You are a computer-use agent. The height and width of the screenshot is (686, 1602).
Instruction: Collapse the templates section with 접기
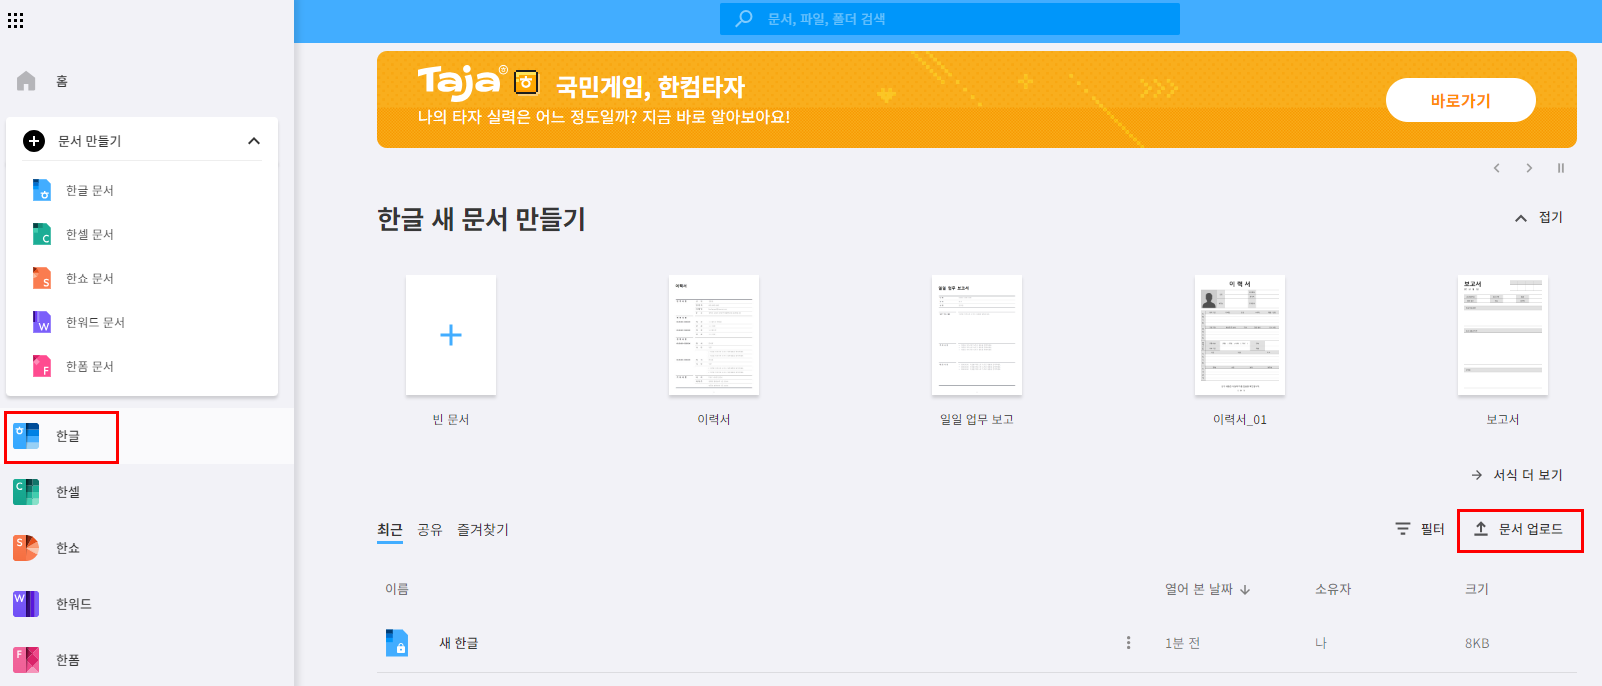tap(1539, 217)
